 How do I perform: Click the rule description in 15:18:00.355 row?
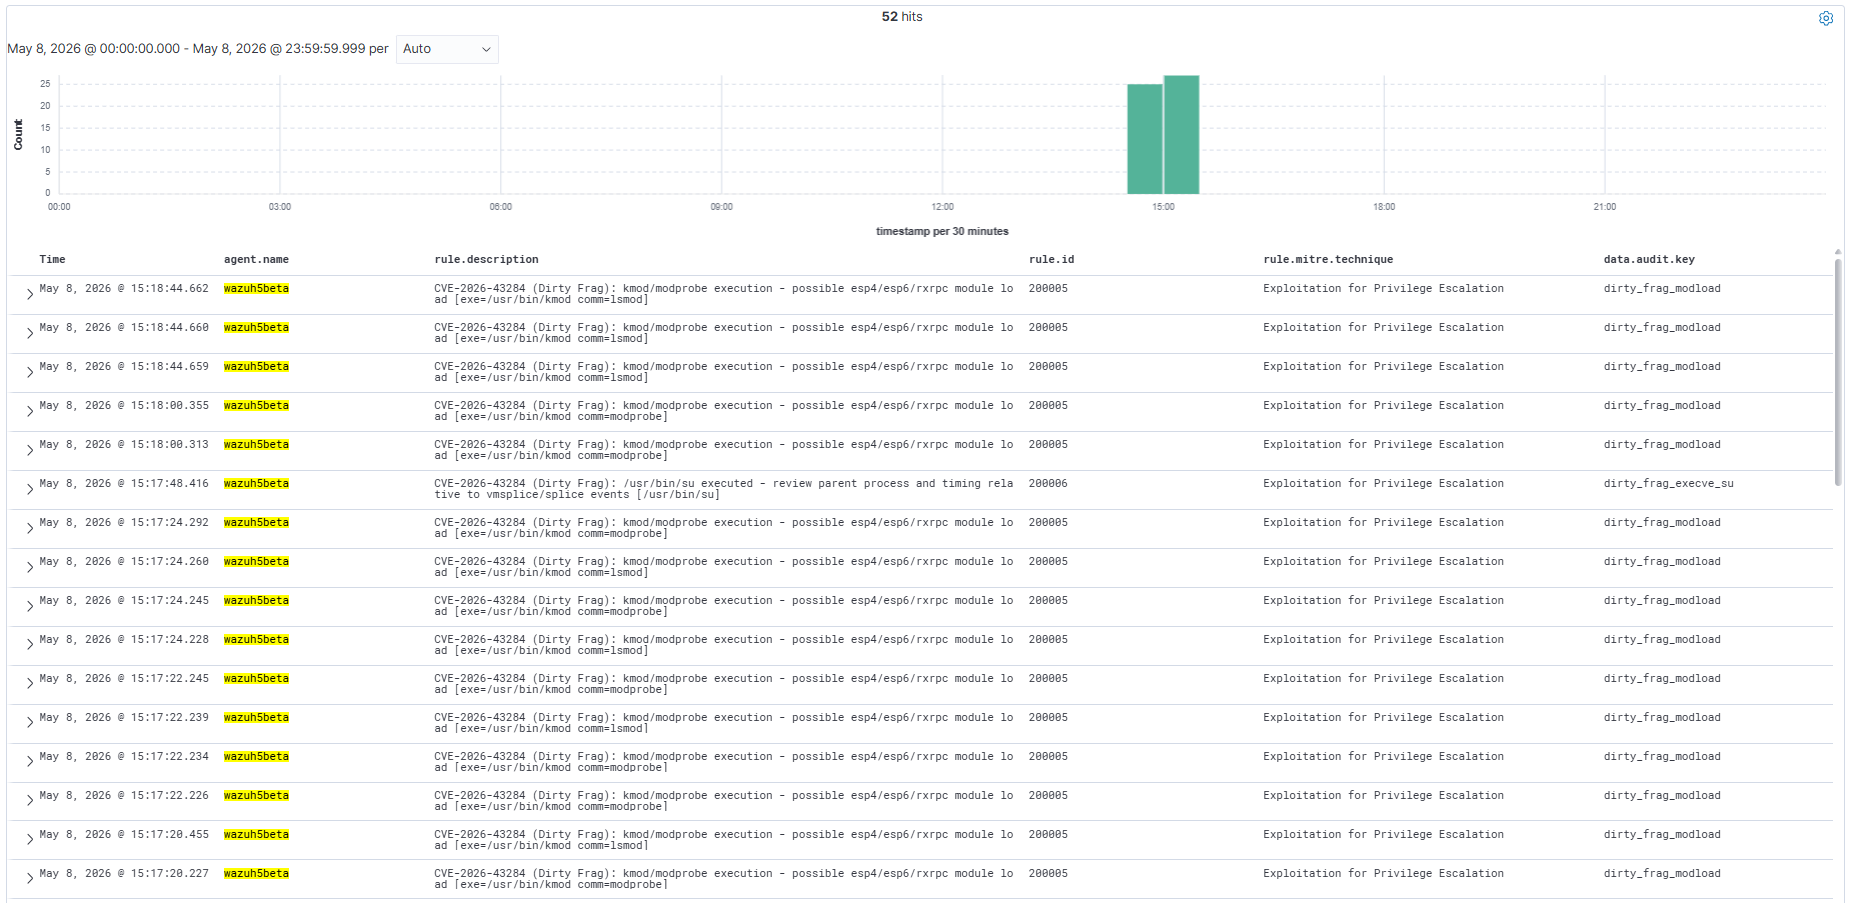click(723, 411)
